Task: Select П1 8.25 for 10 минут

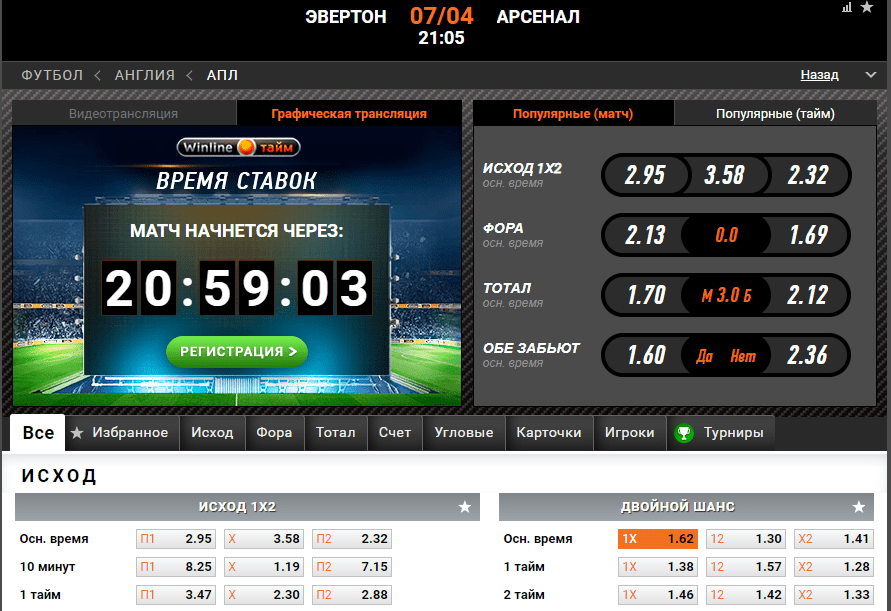Action: pos(176,567)
